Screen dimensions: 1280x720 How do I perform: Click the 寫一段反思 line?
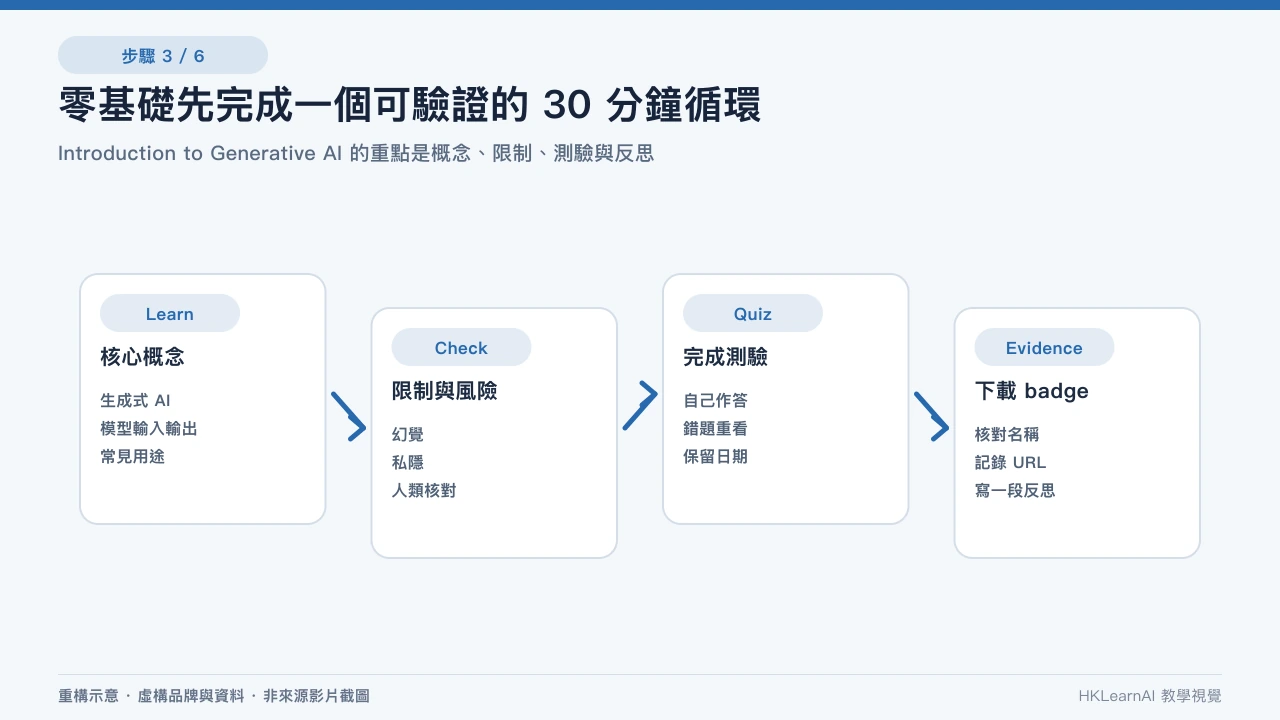(x=1015, y=490)
